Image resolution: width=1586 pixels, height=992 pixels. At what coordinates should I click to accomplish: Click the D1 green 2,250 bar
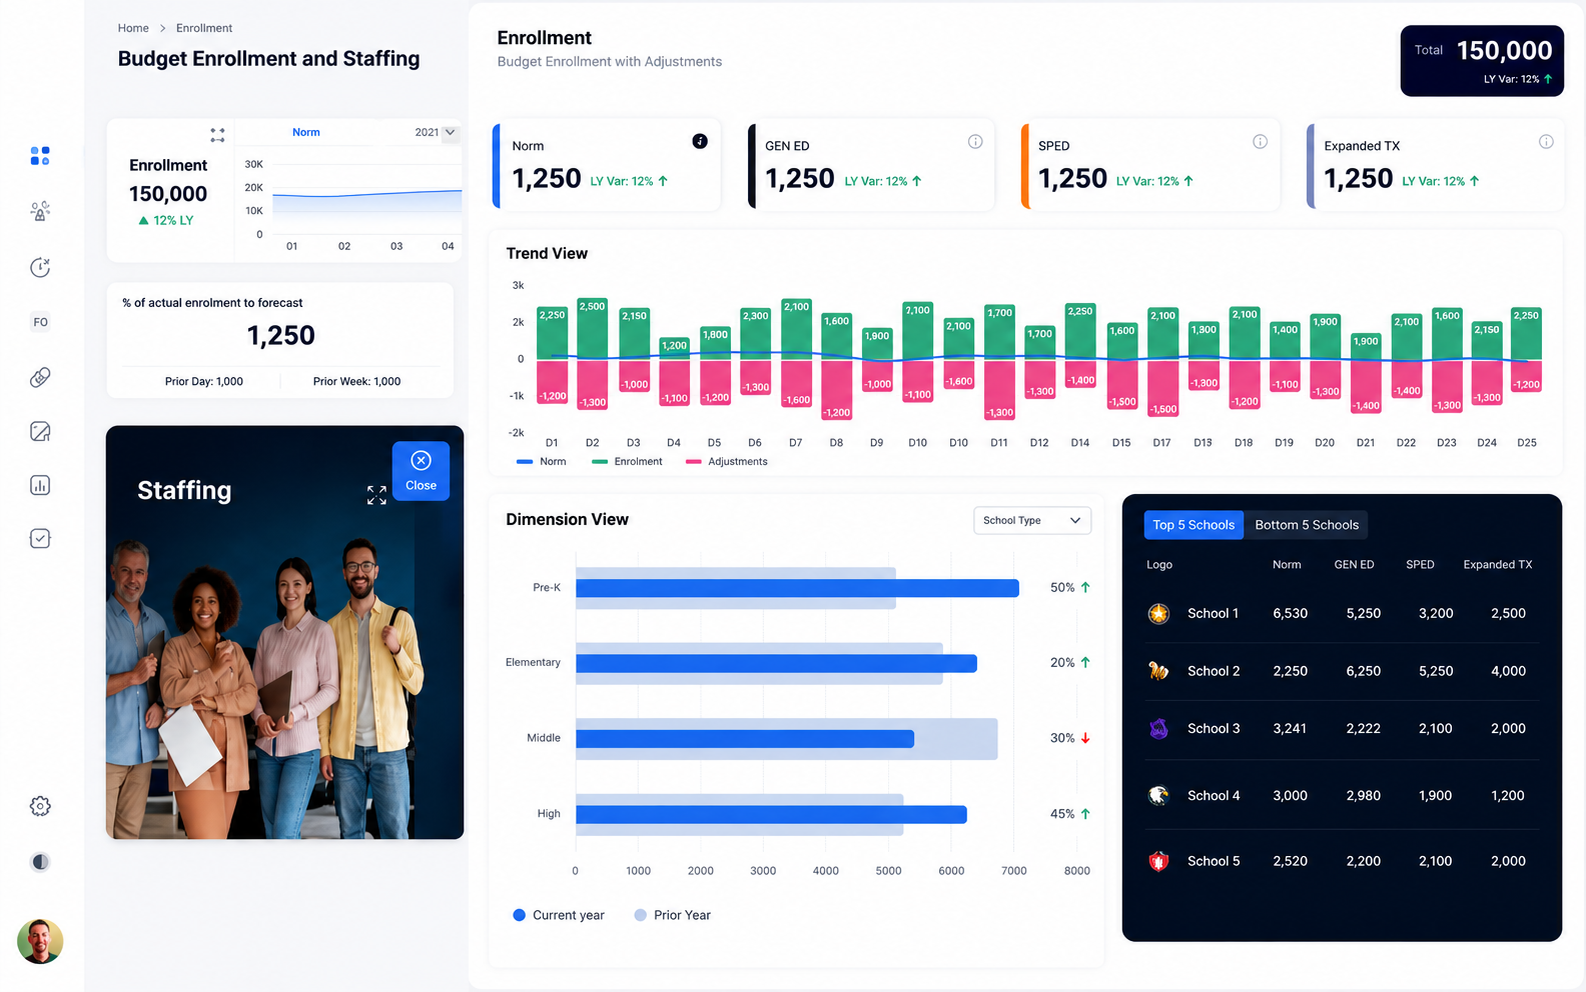[552, 332]
